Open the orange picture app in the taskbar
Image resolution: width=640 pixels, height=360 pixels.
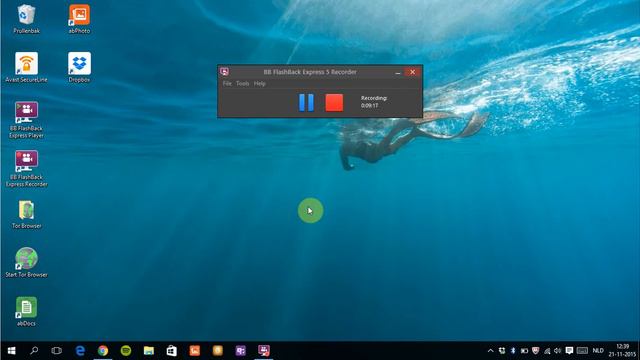tap(195, 351)
